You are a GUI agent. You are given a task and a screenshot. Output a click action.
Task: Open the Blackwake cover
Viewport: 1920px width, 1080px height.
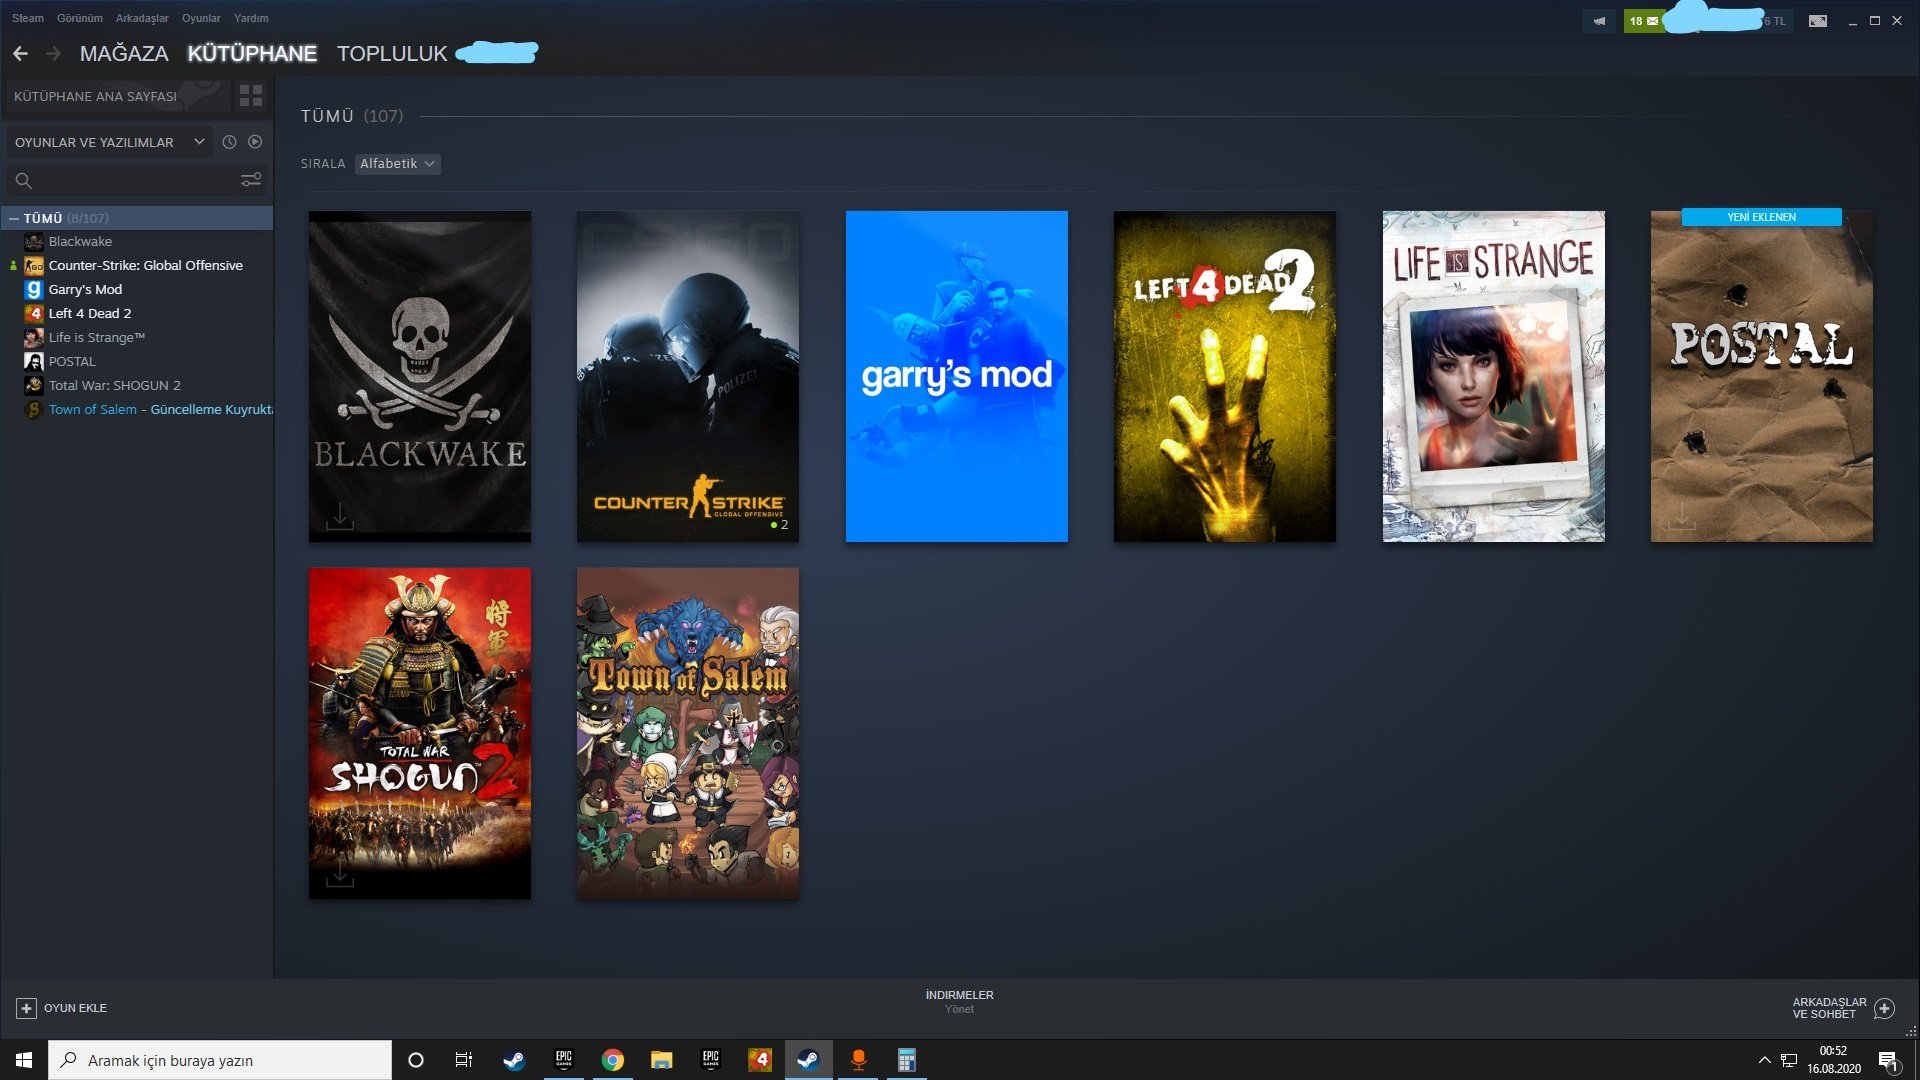420,376
